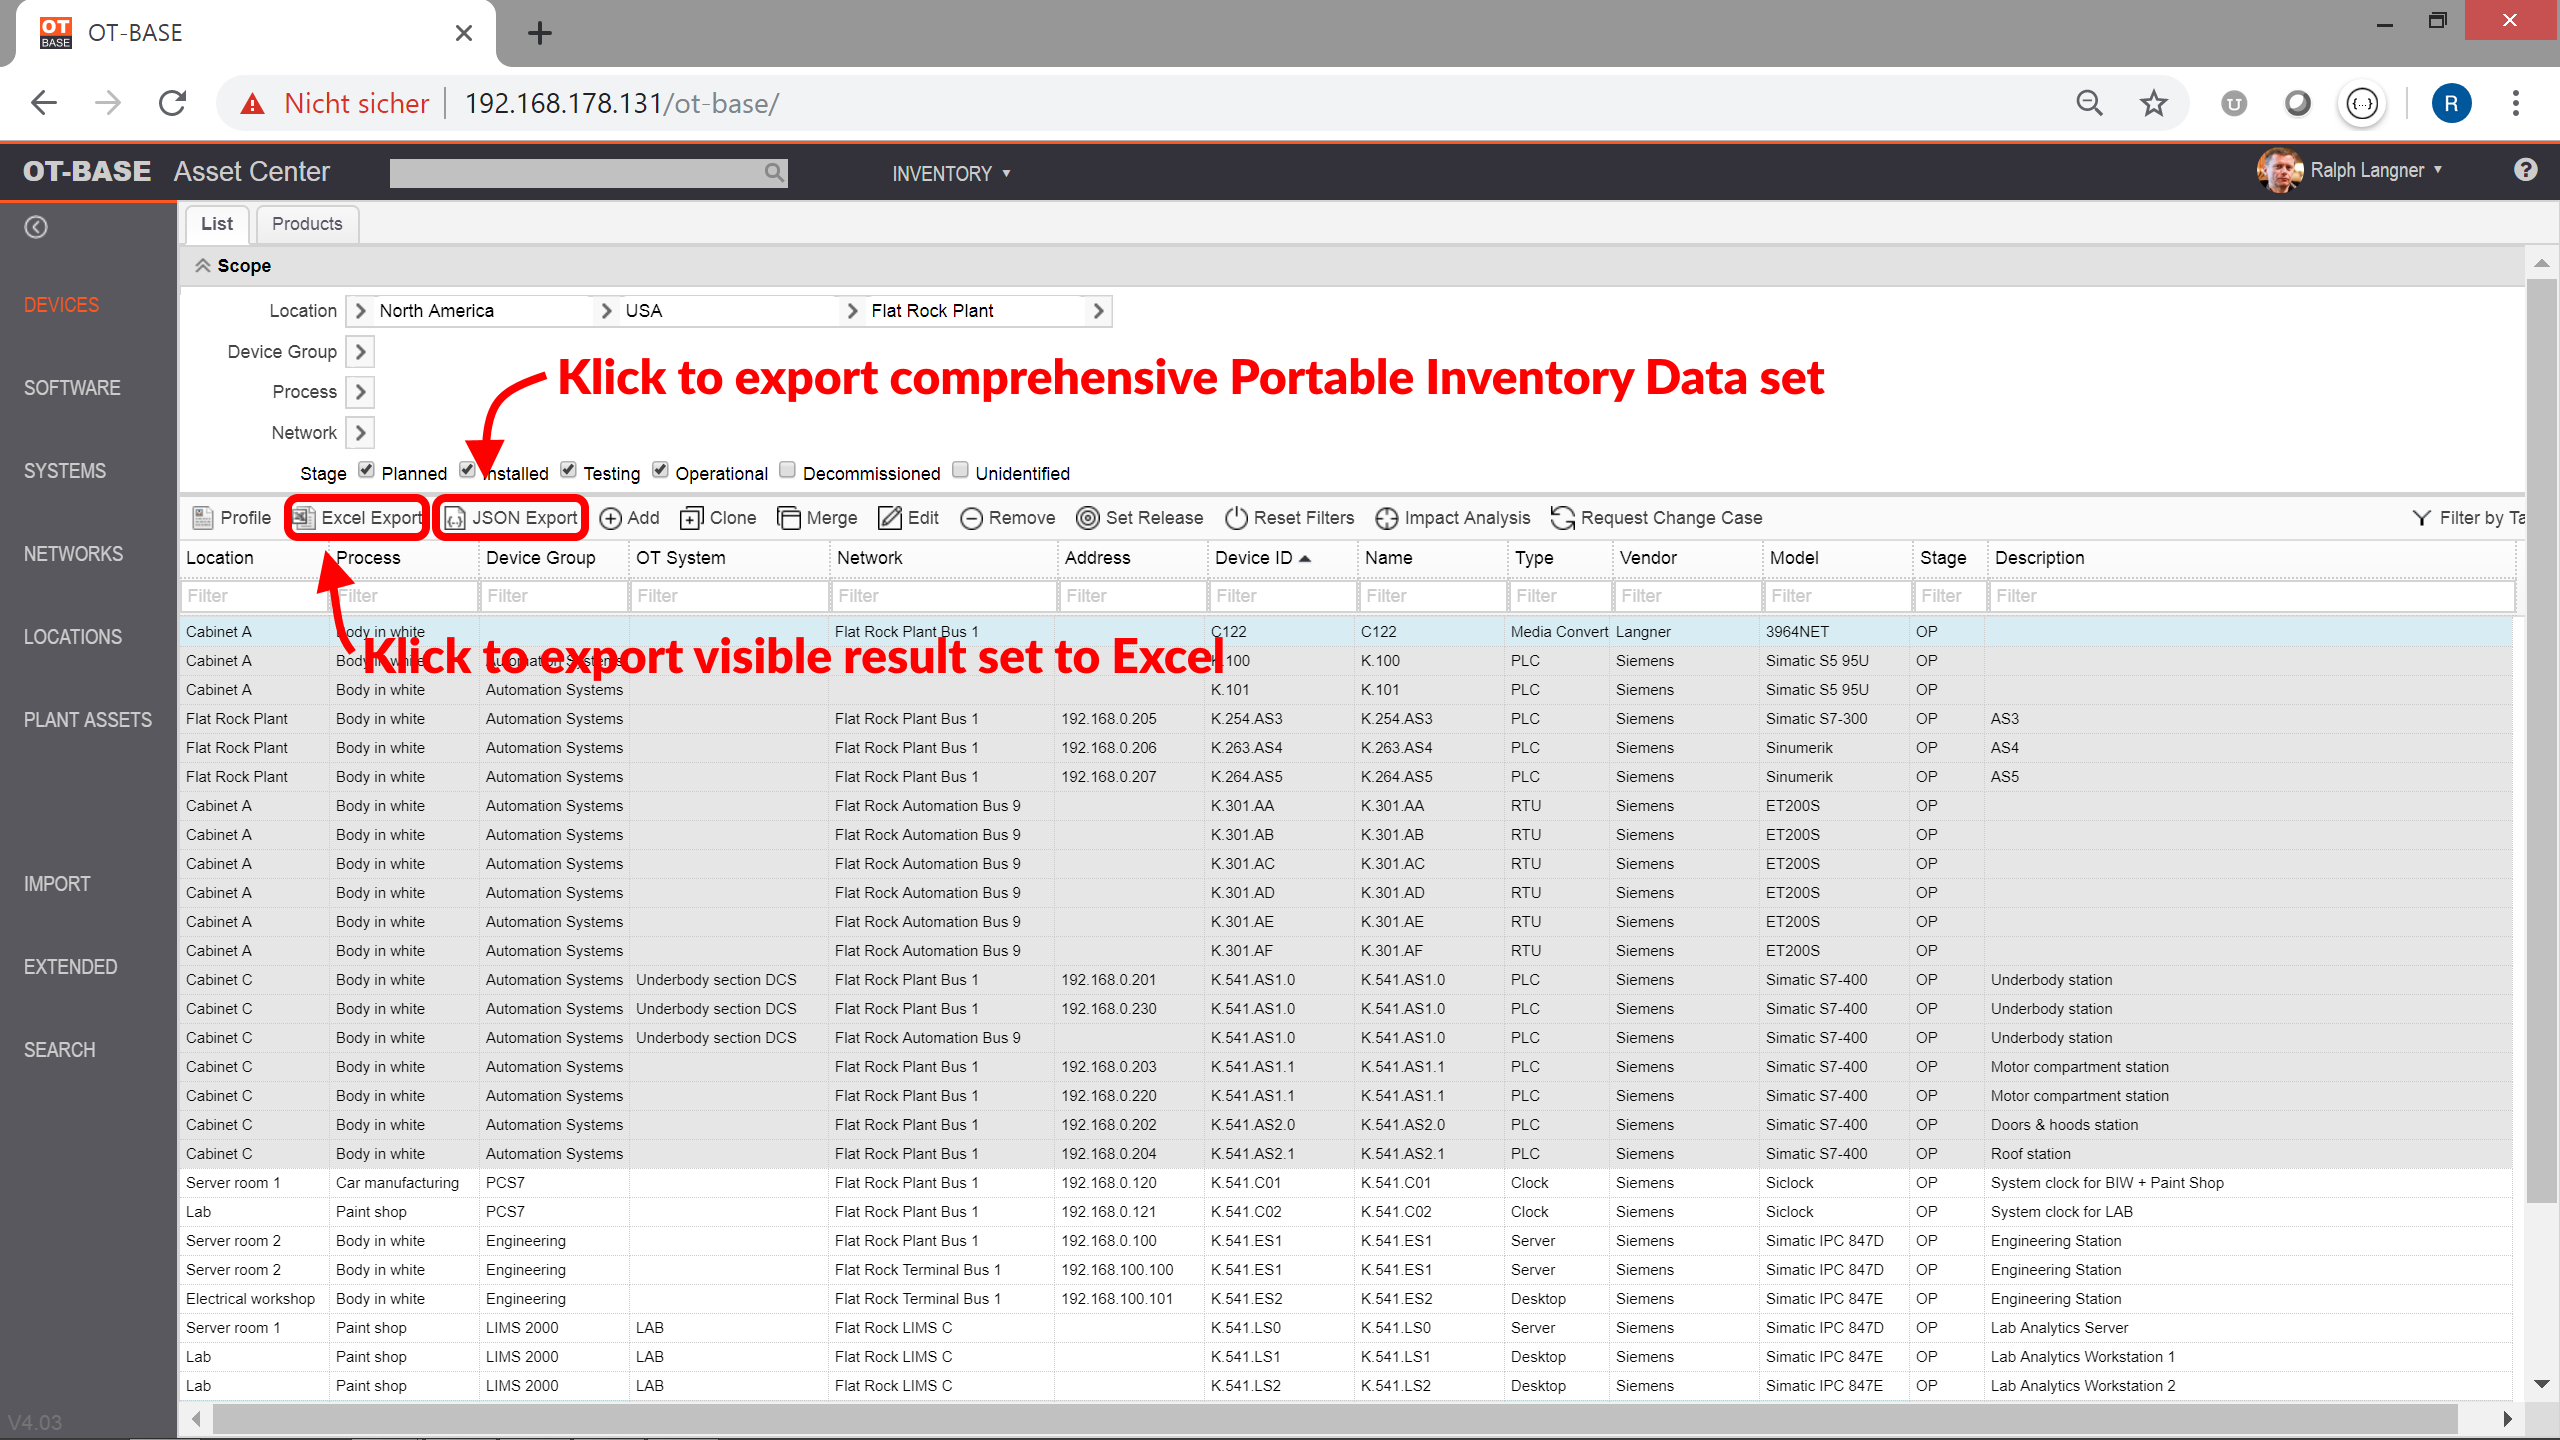Reset Filters on the device list
The image size is (2560, 1440).
1290,517
